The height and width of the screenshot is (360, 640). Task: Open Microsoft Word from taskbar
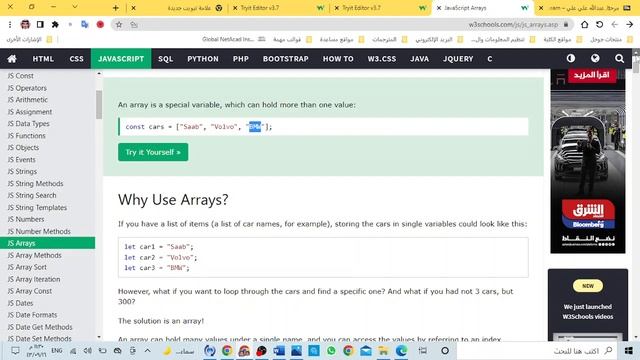[279, 351]
